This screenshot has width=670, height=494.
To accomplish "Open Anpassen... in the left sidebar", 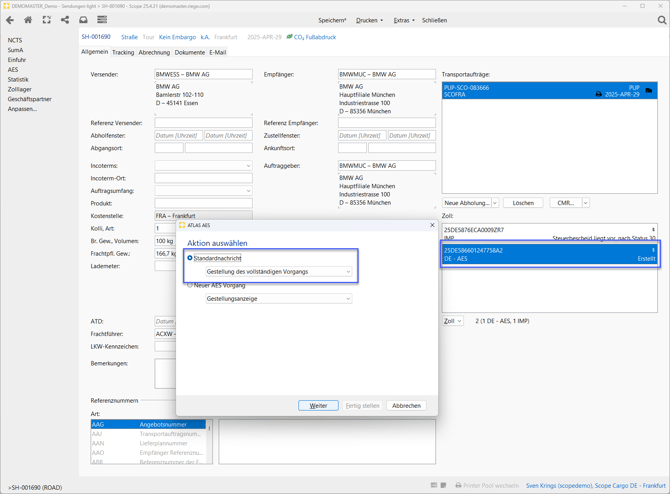I will click(22, 109).
